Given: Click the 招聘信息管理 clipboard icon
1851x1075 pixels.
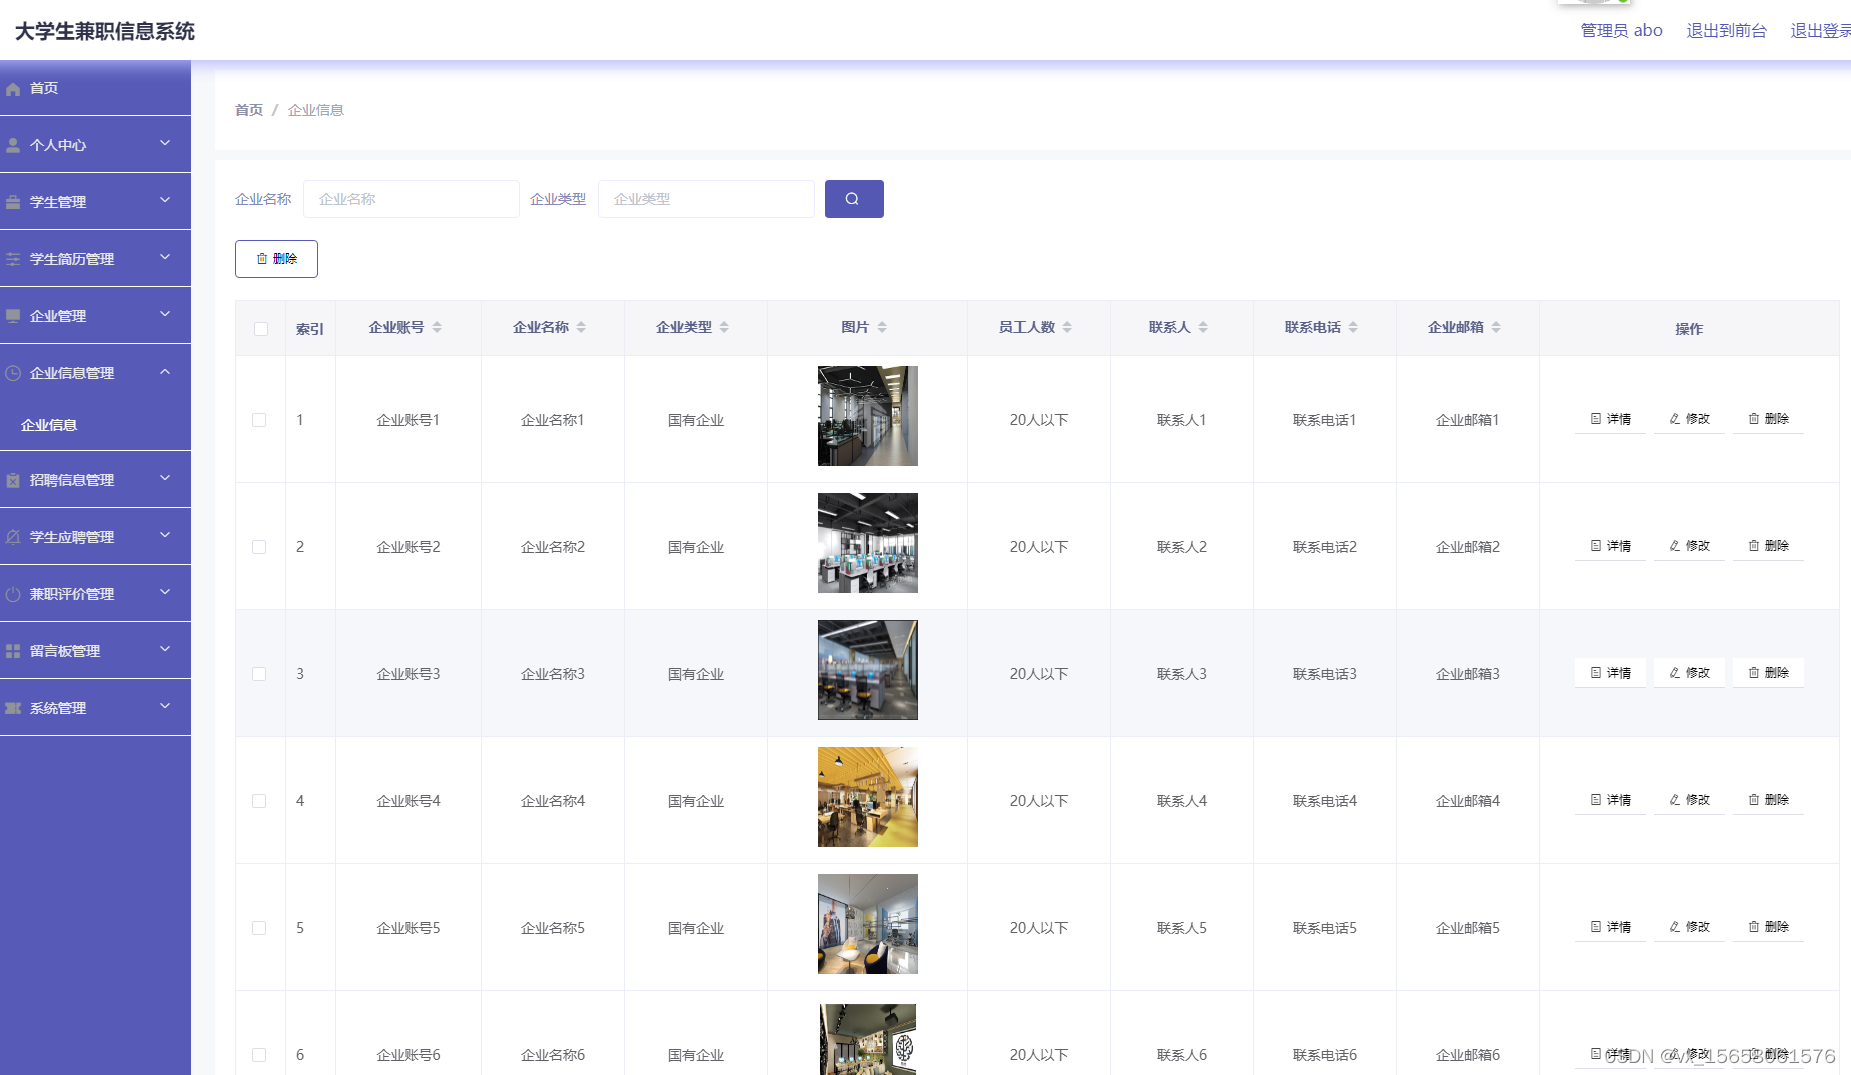Looking at the screenshot, I should (x=13, y=480).
